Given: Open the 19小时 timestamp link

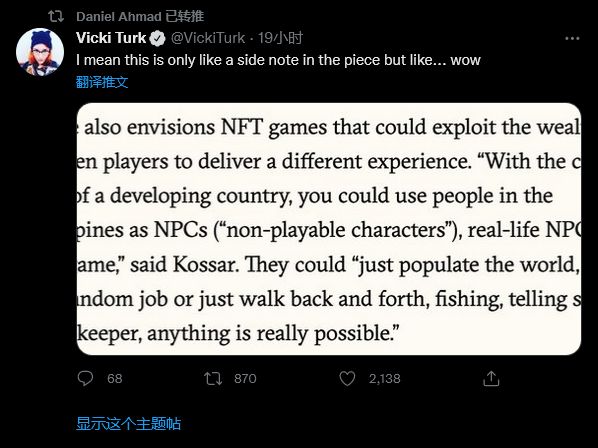Looking at the screenshot, I should pos(280,38).
